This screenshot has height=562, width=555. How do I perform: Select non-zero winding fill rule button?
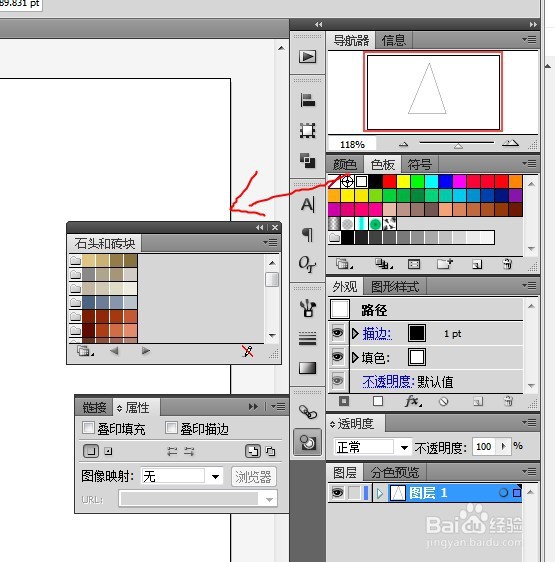[253, 451]
